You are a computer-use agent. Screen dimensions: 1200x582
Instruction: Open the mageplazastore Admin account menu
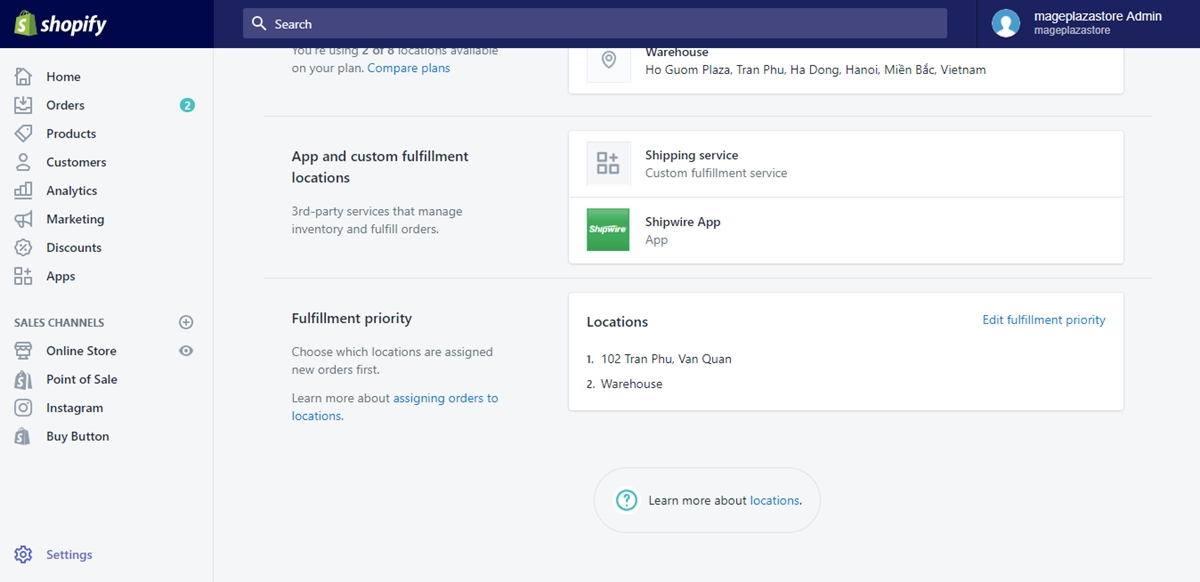click(1088, 23)
